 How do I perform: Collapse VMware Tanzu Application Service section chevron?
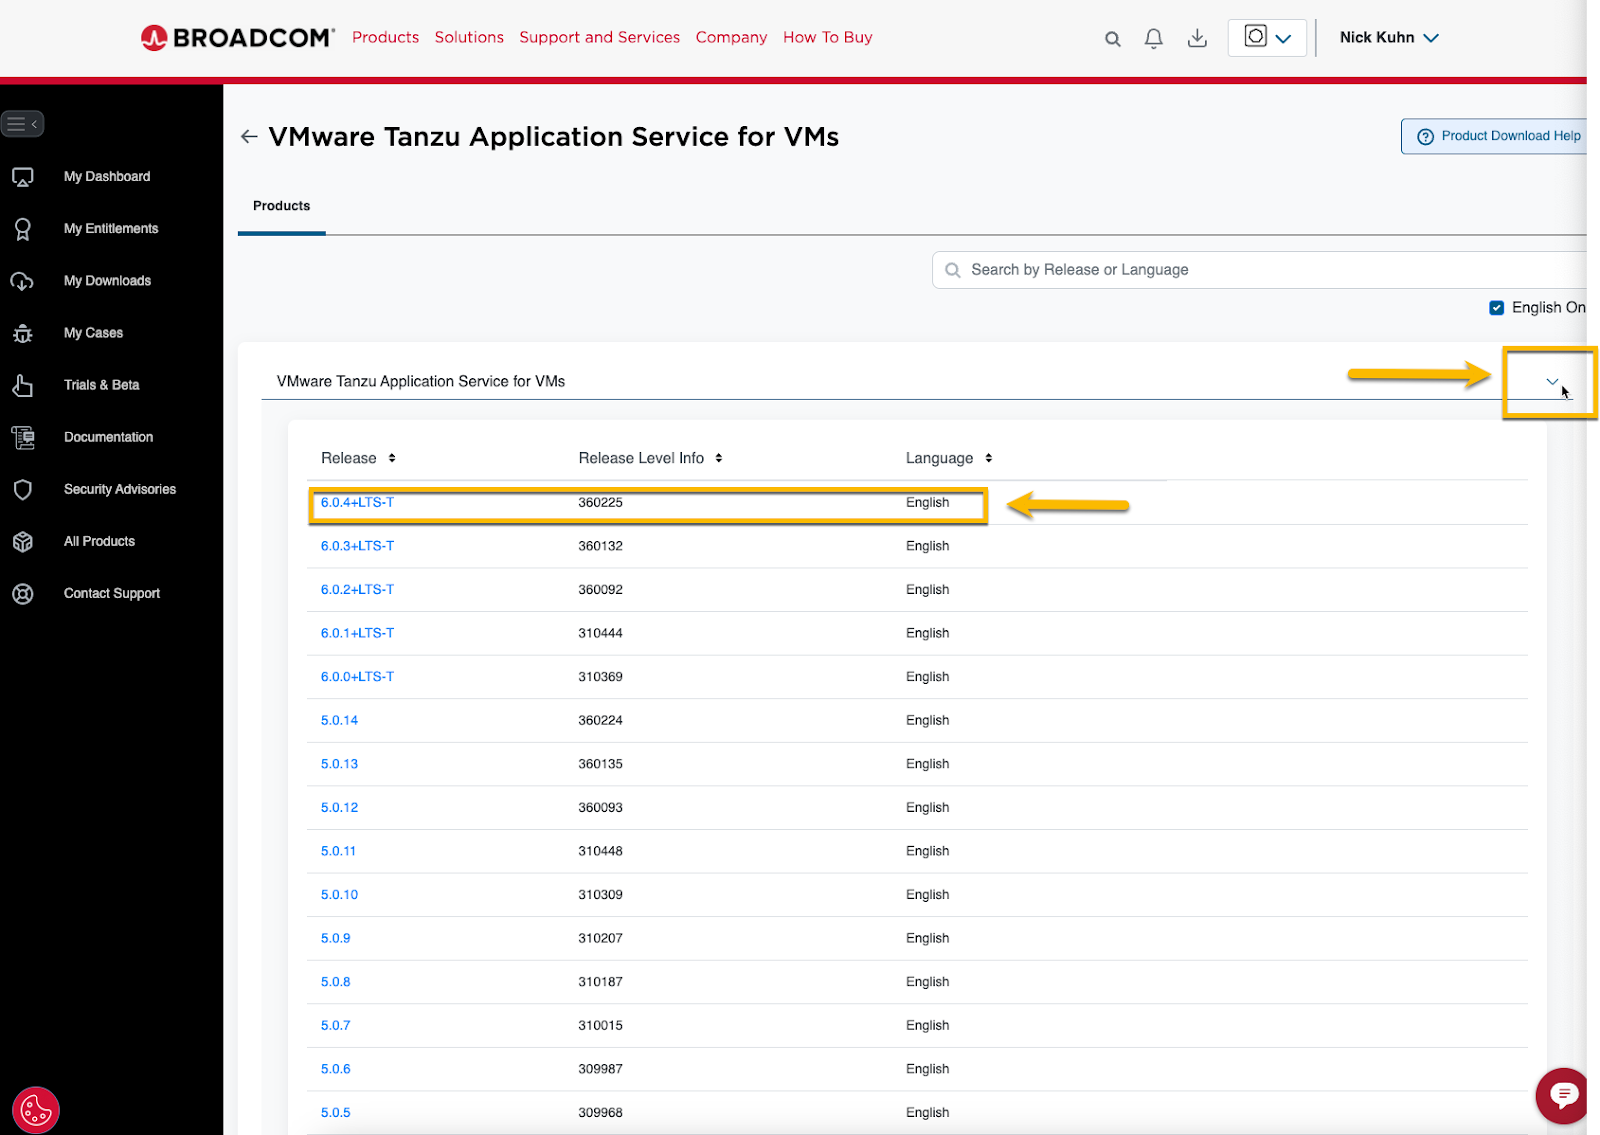(x=1552, y=382)
